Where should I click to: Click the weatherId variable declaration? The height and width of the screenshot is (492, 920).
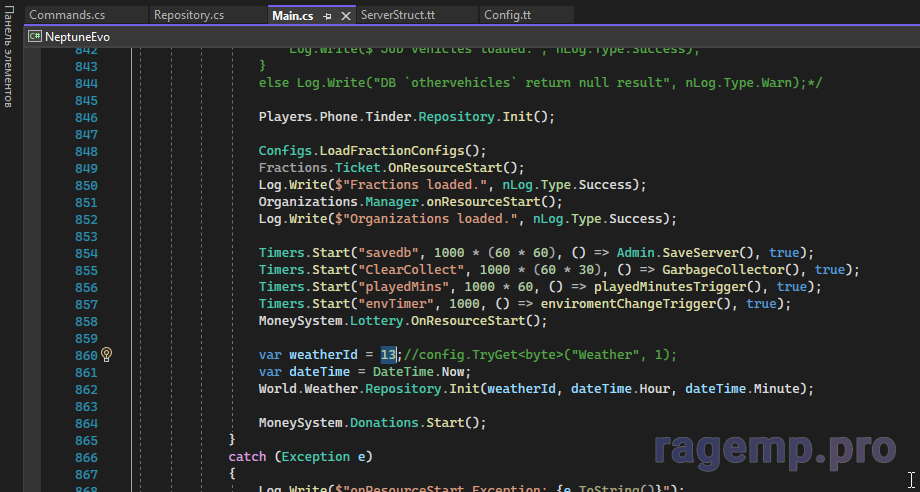[319, 355]
